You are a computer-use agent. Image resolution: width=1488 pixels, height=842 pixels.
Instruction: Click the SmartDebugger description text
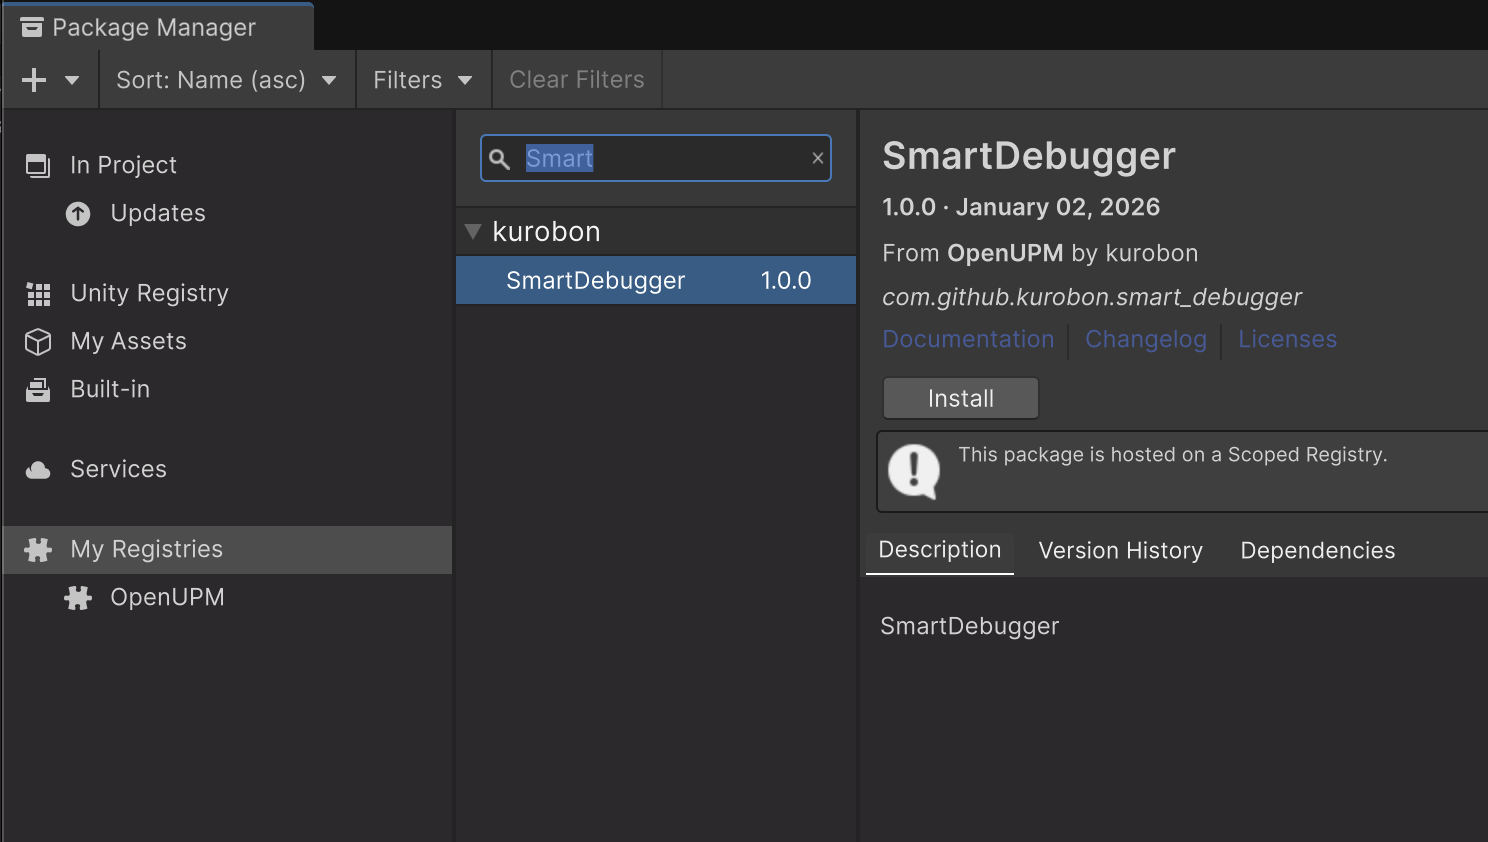970,626
